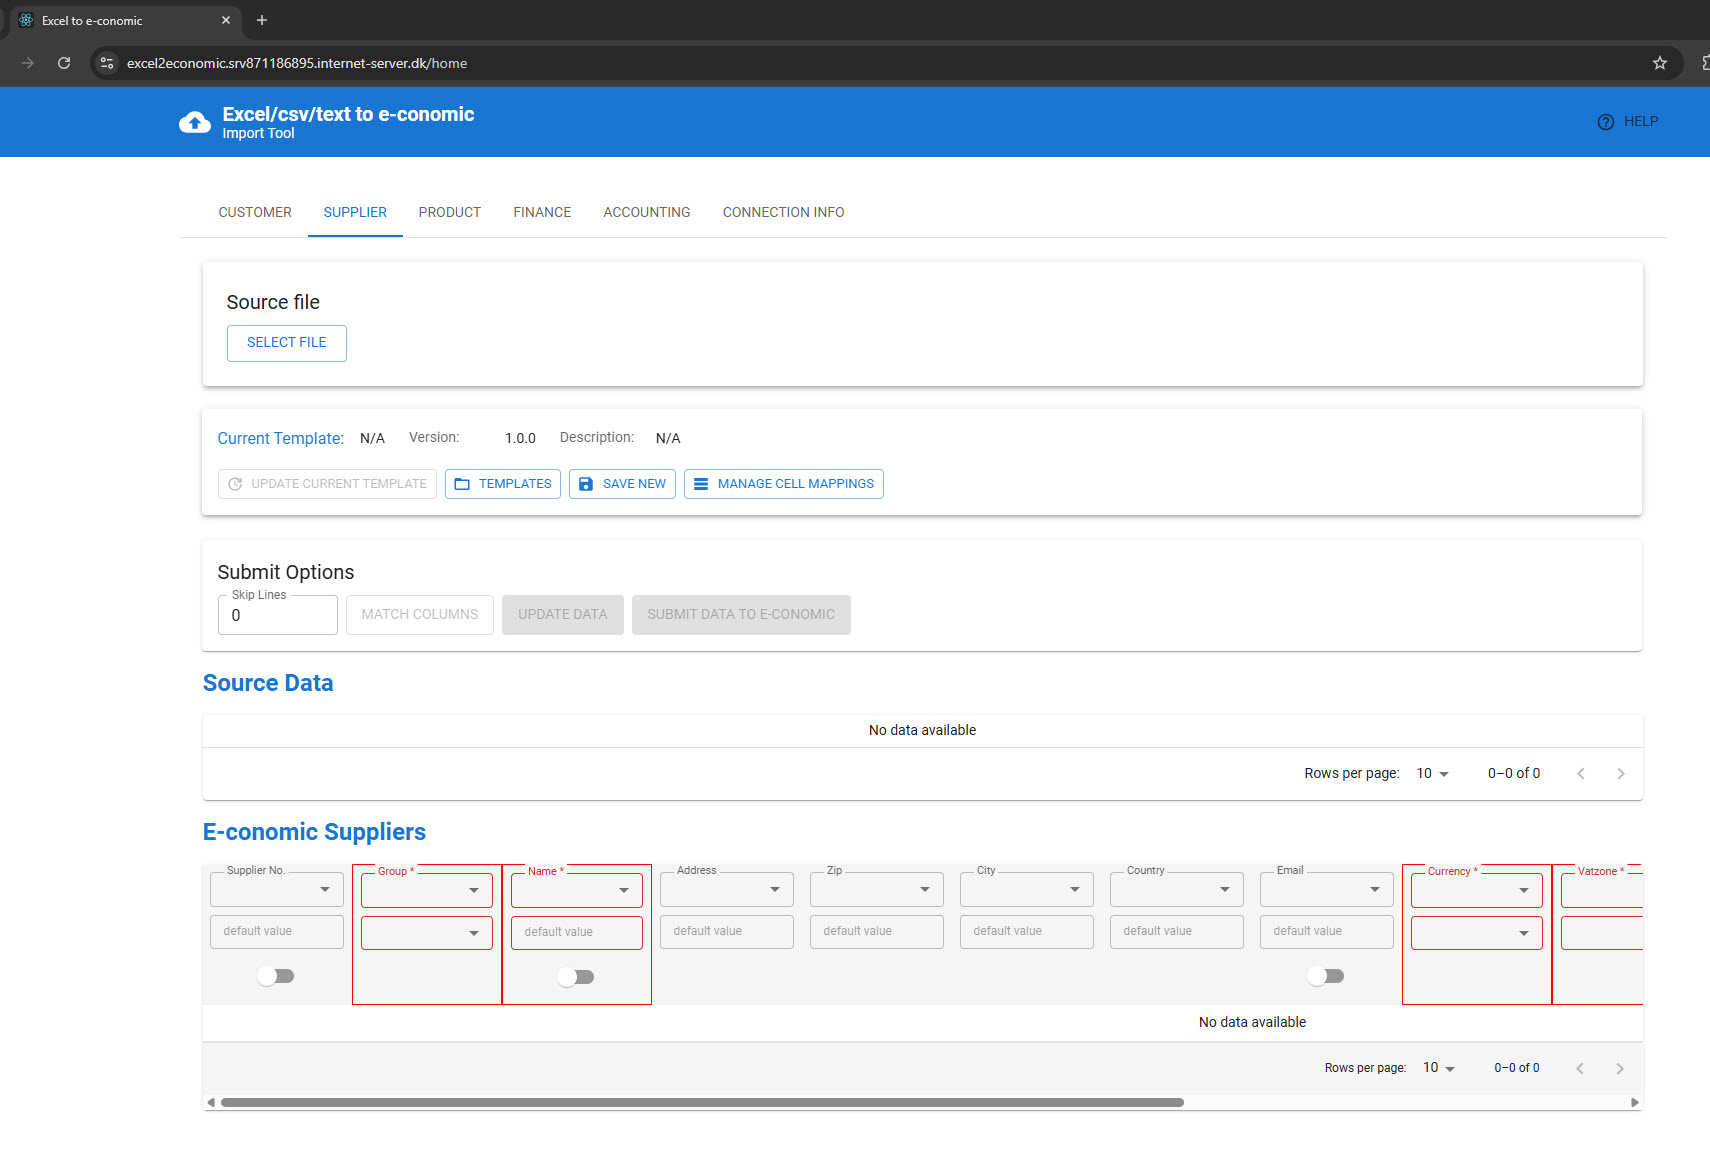Toggle the Email column switch
Screen dimensions: 1710x1166
click(1326, 976)
